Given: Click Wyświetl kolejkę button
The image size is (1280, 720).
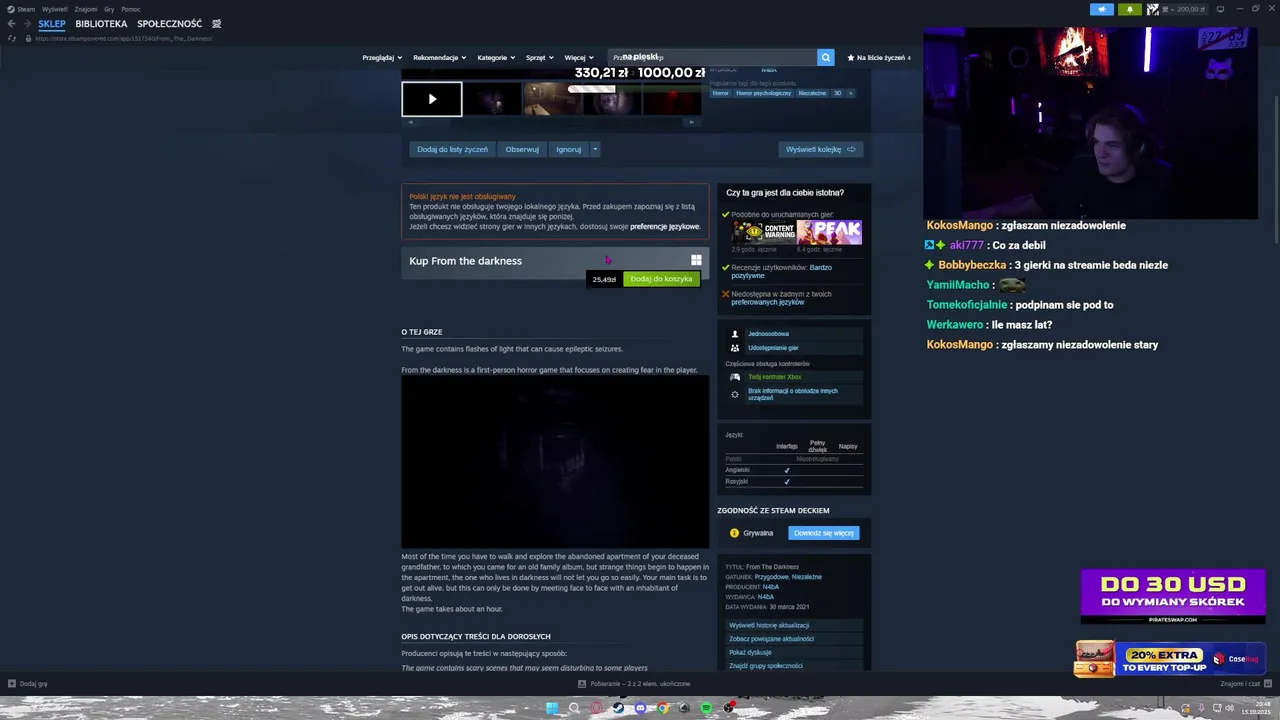Looking at the screenshot, I should coord(821,149).
